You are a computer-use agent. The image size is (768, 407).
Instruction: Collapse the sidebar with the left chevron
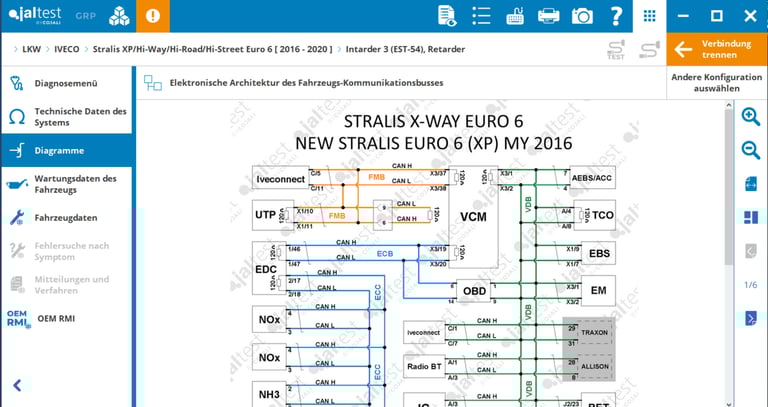pos(17,385)
